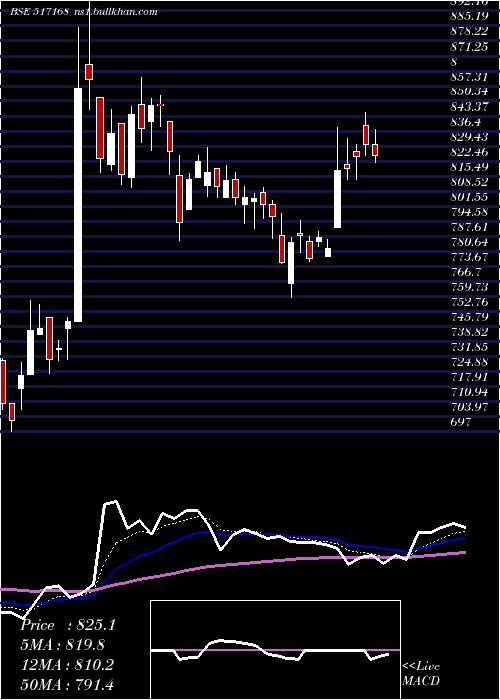Viewport: 500px width, 700px height.
Task: Select the 752.76 price axis label
Action: 470,302
